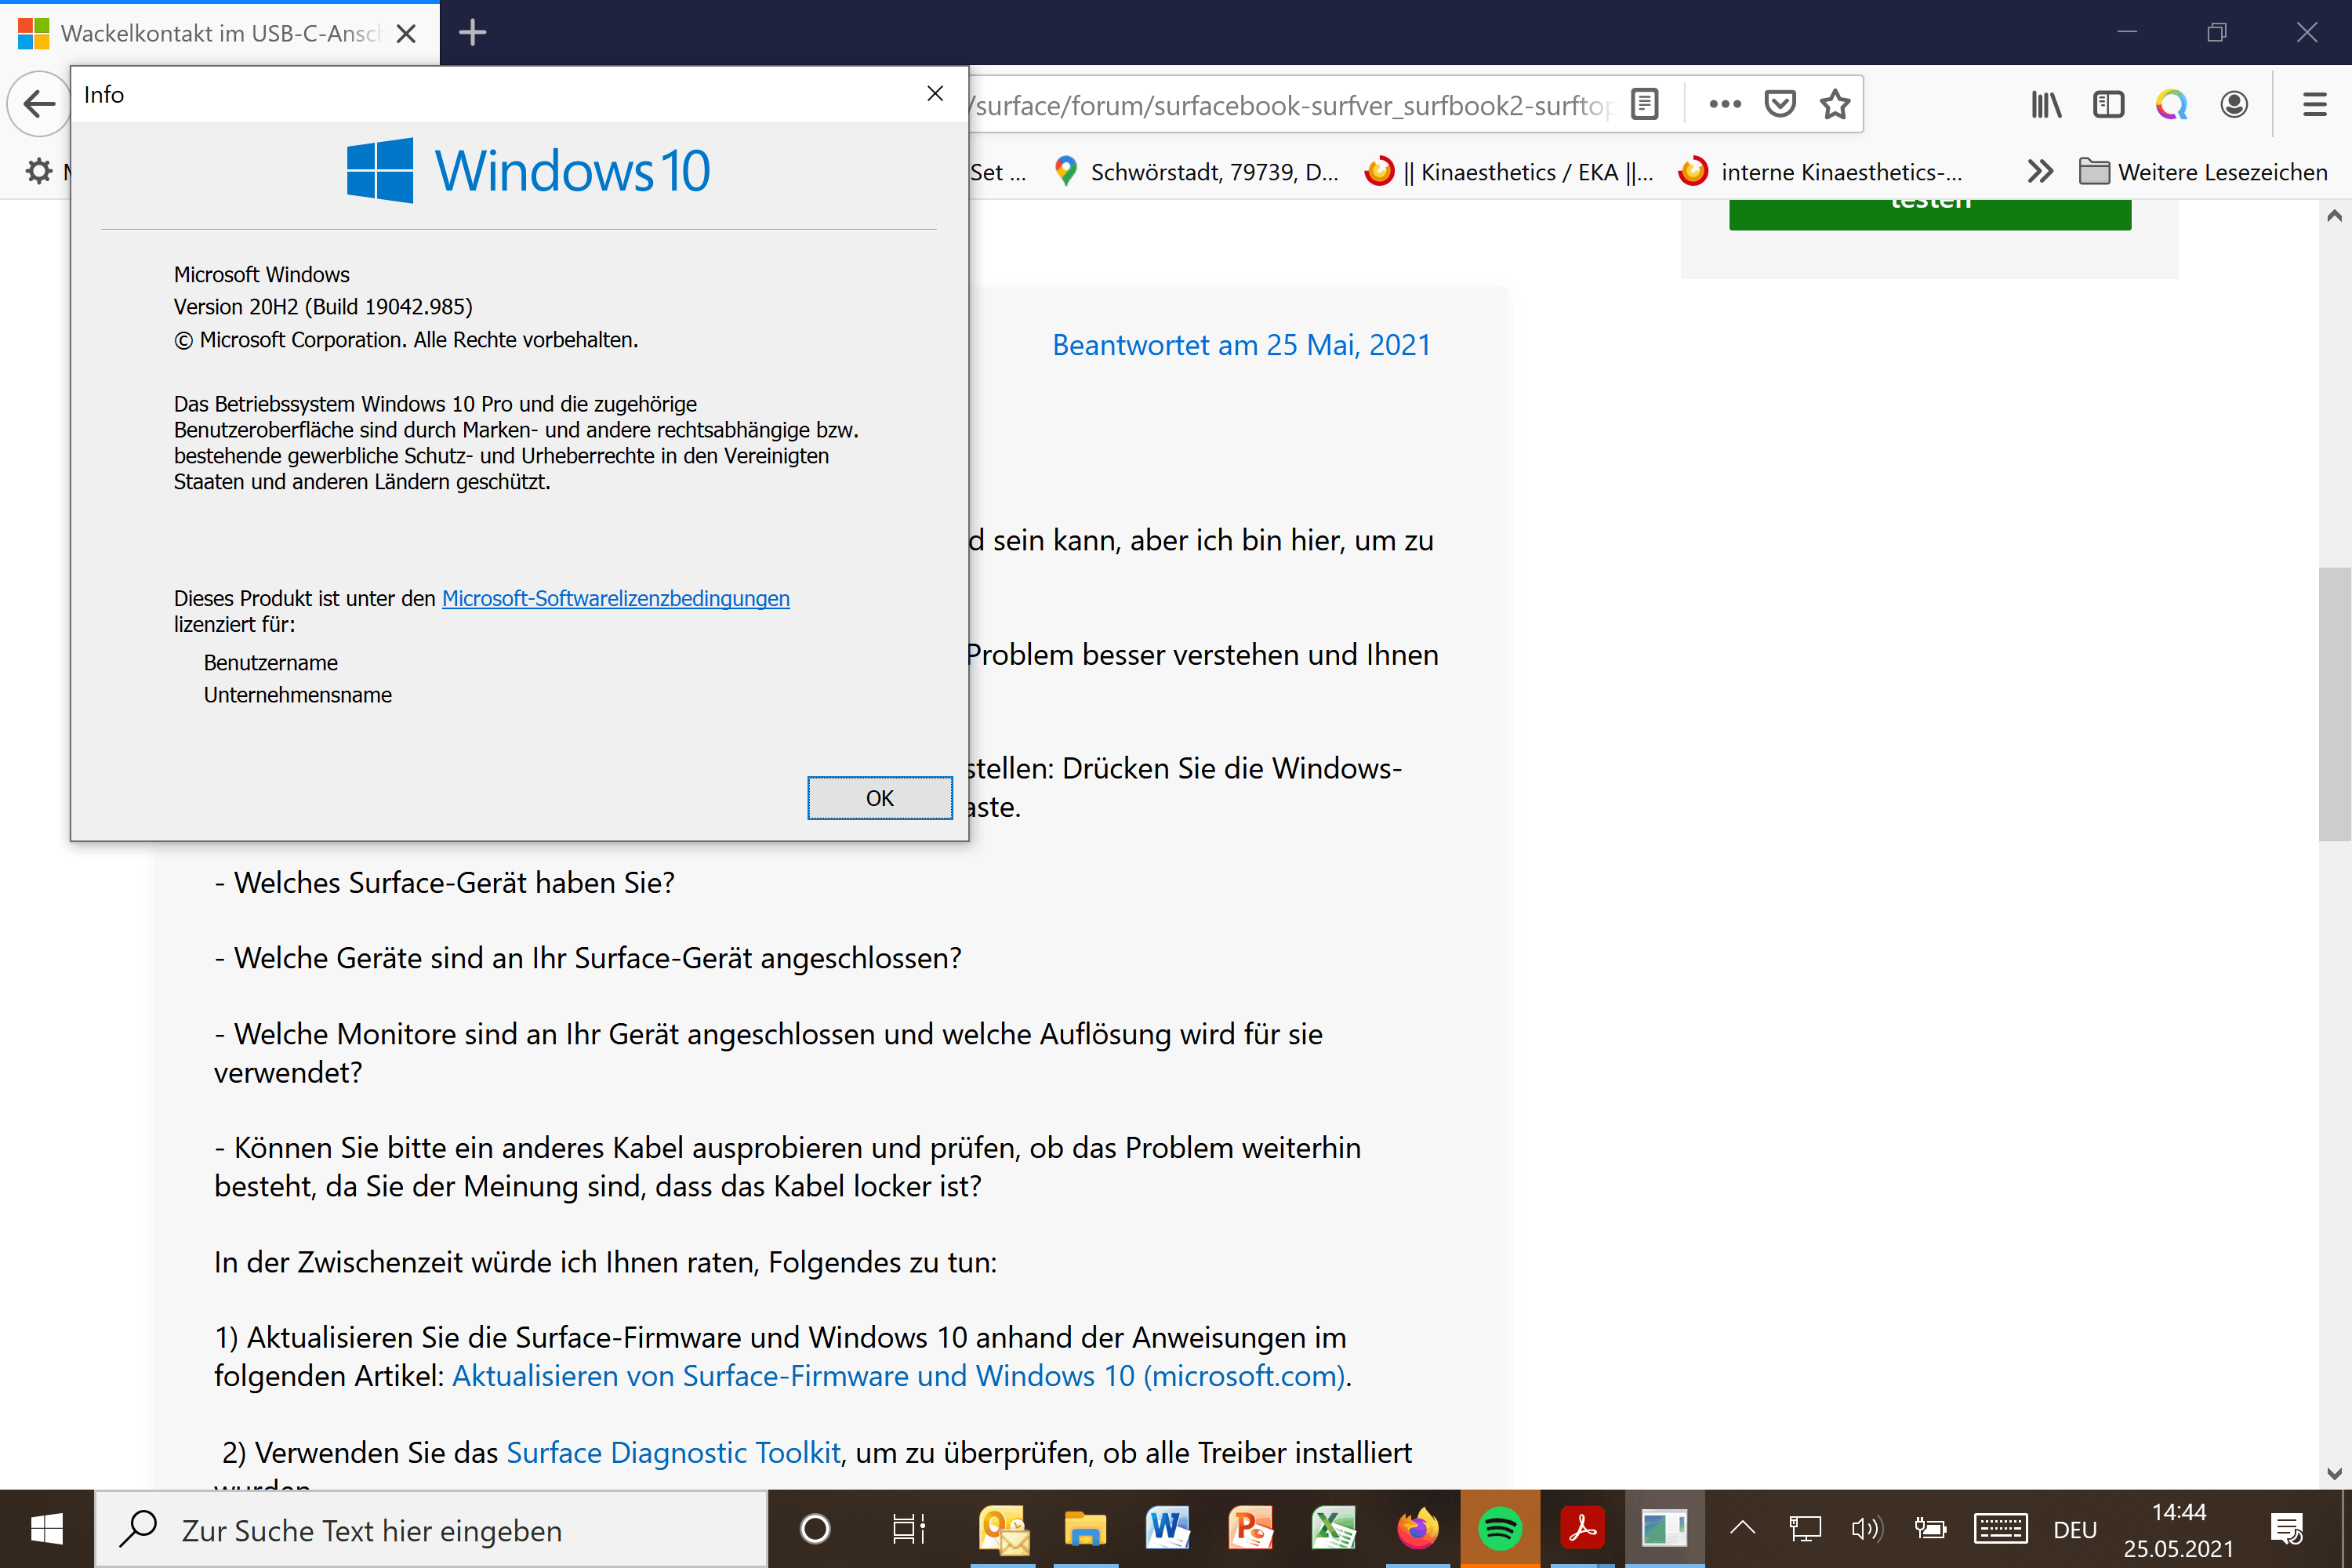Show hidden system tray icons

(1742, 1527)
